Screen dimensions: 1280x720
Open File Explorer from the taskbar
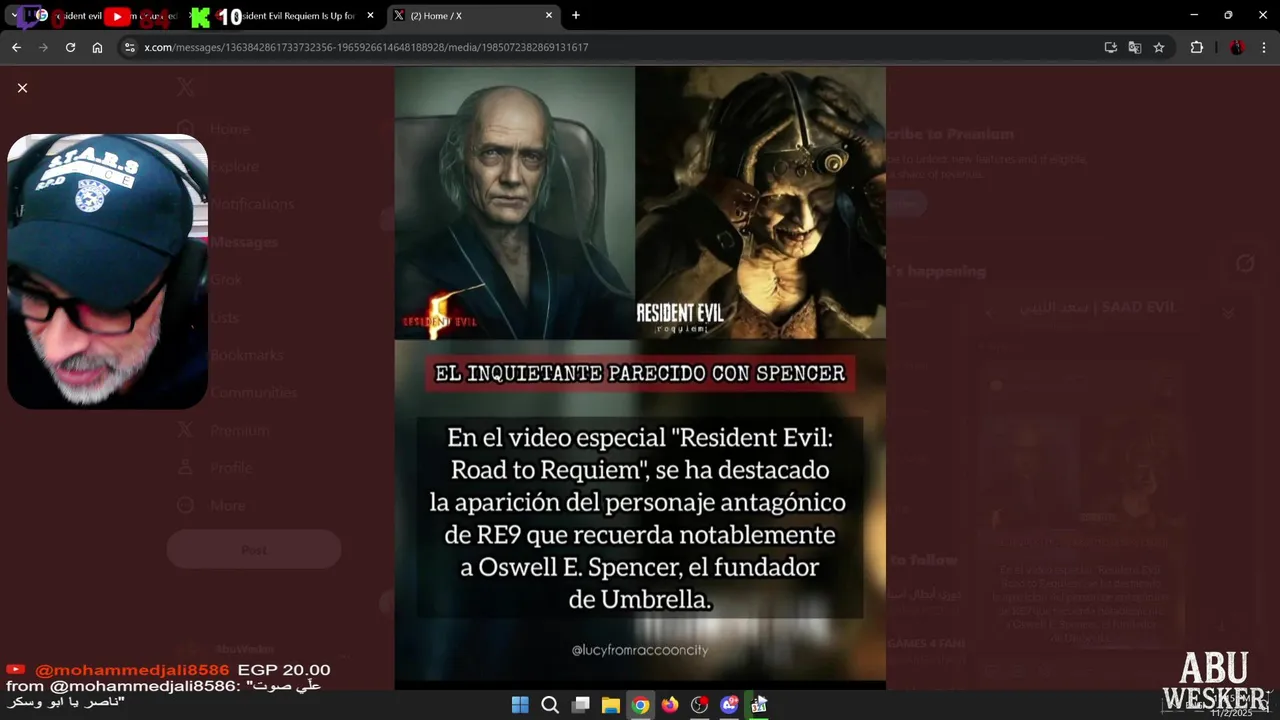pyautogui.click(x=610, y=705)
